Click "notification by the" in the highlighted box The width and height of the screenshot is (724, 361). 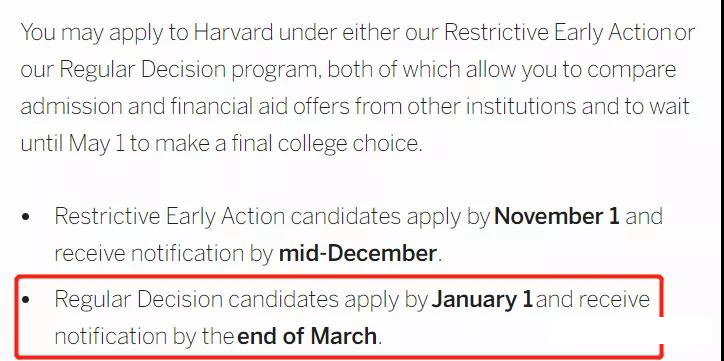(144, 337)
